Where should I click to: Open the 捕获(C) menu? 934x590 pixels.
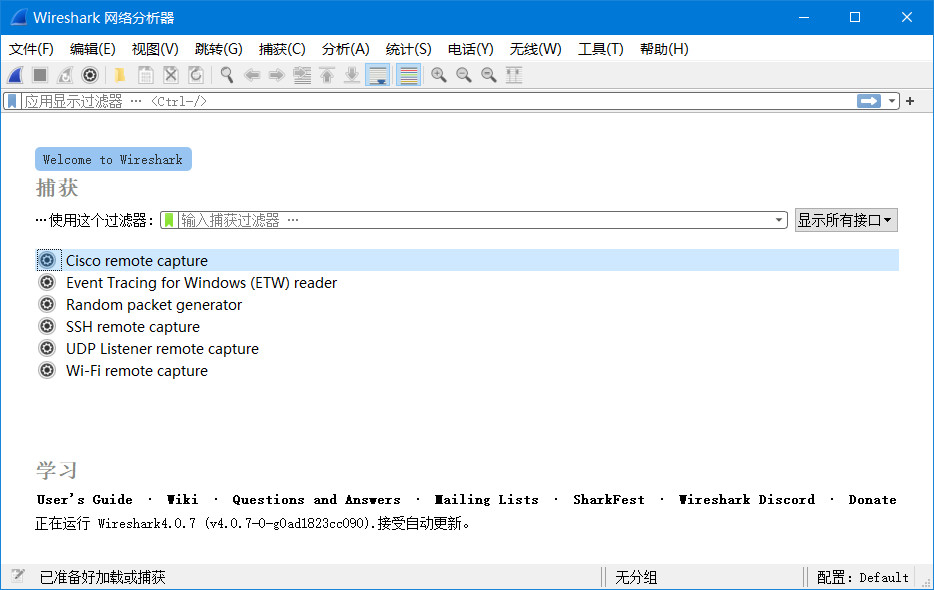point(281,48)
